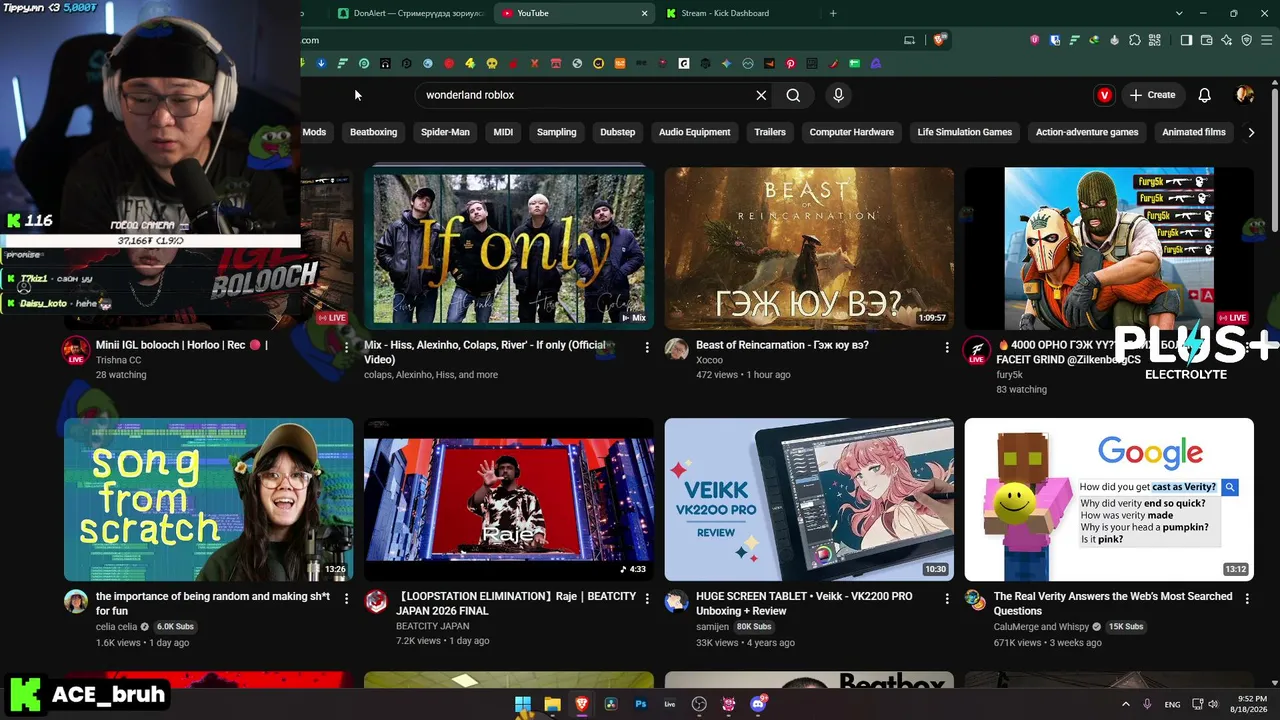Open the HUGE SCREEN TABLET Veikk video title
The width and height of the screenshot is (1280, 720).
pos(804,603)
